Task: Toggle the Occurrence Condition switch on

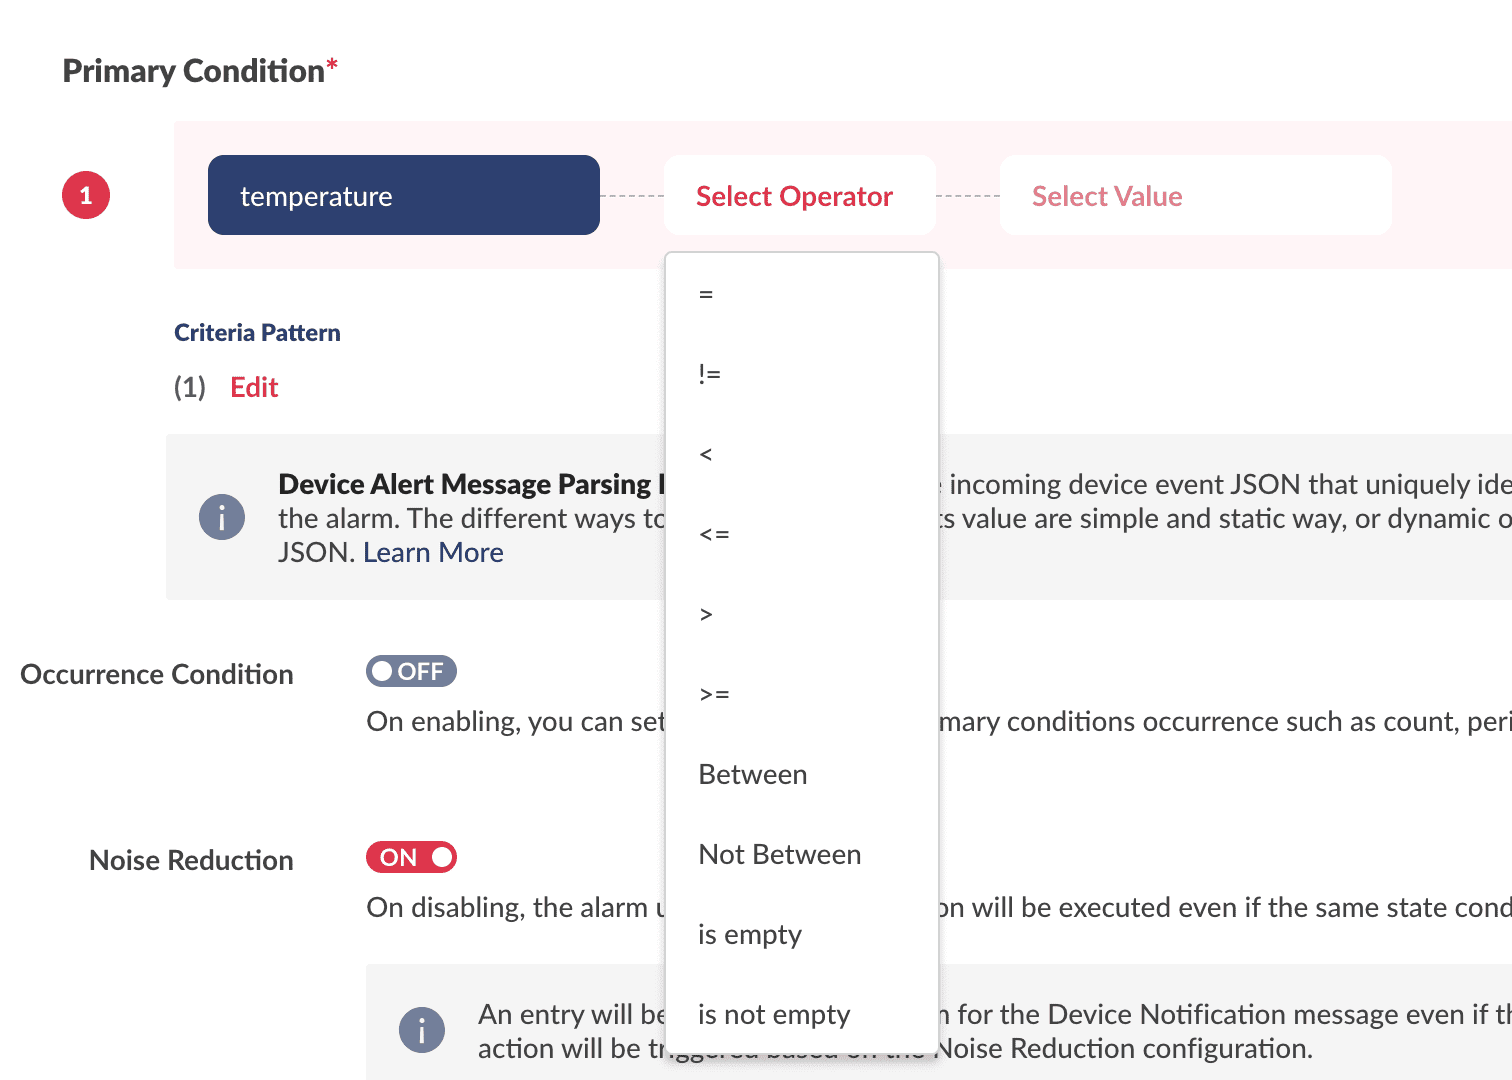Action: 411,671
